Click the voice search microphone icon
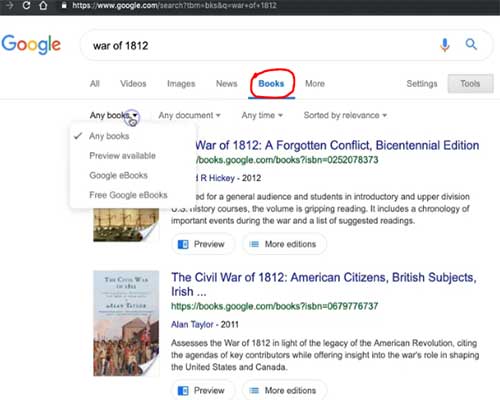 tap(445, 45)
